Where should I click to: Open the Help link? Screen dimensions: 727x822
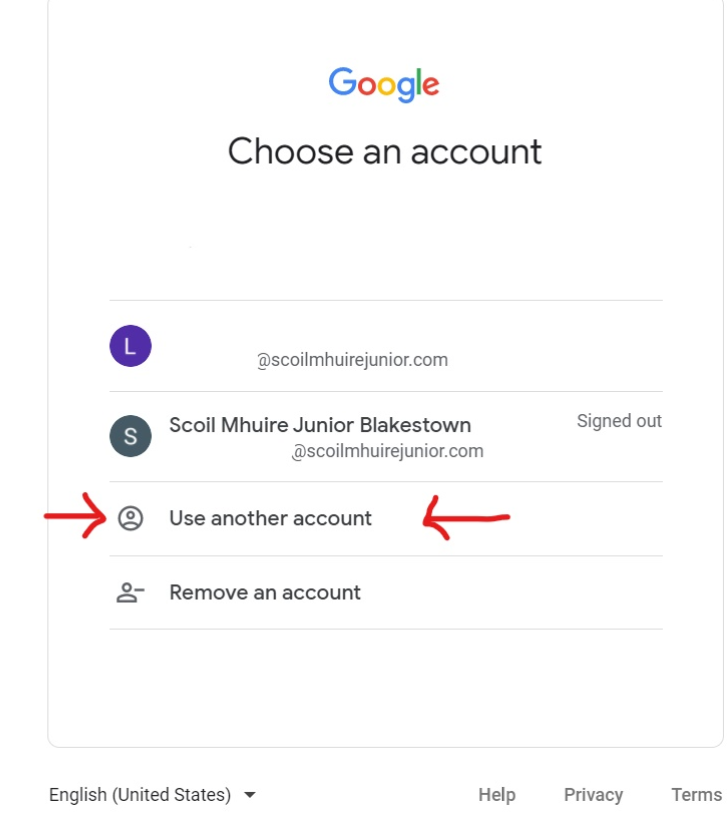497,795
